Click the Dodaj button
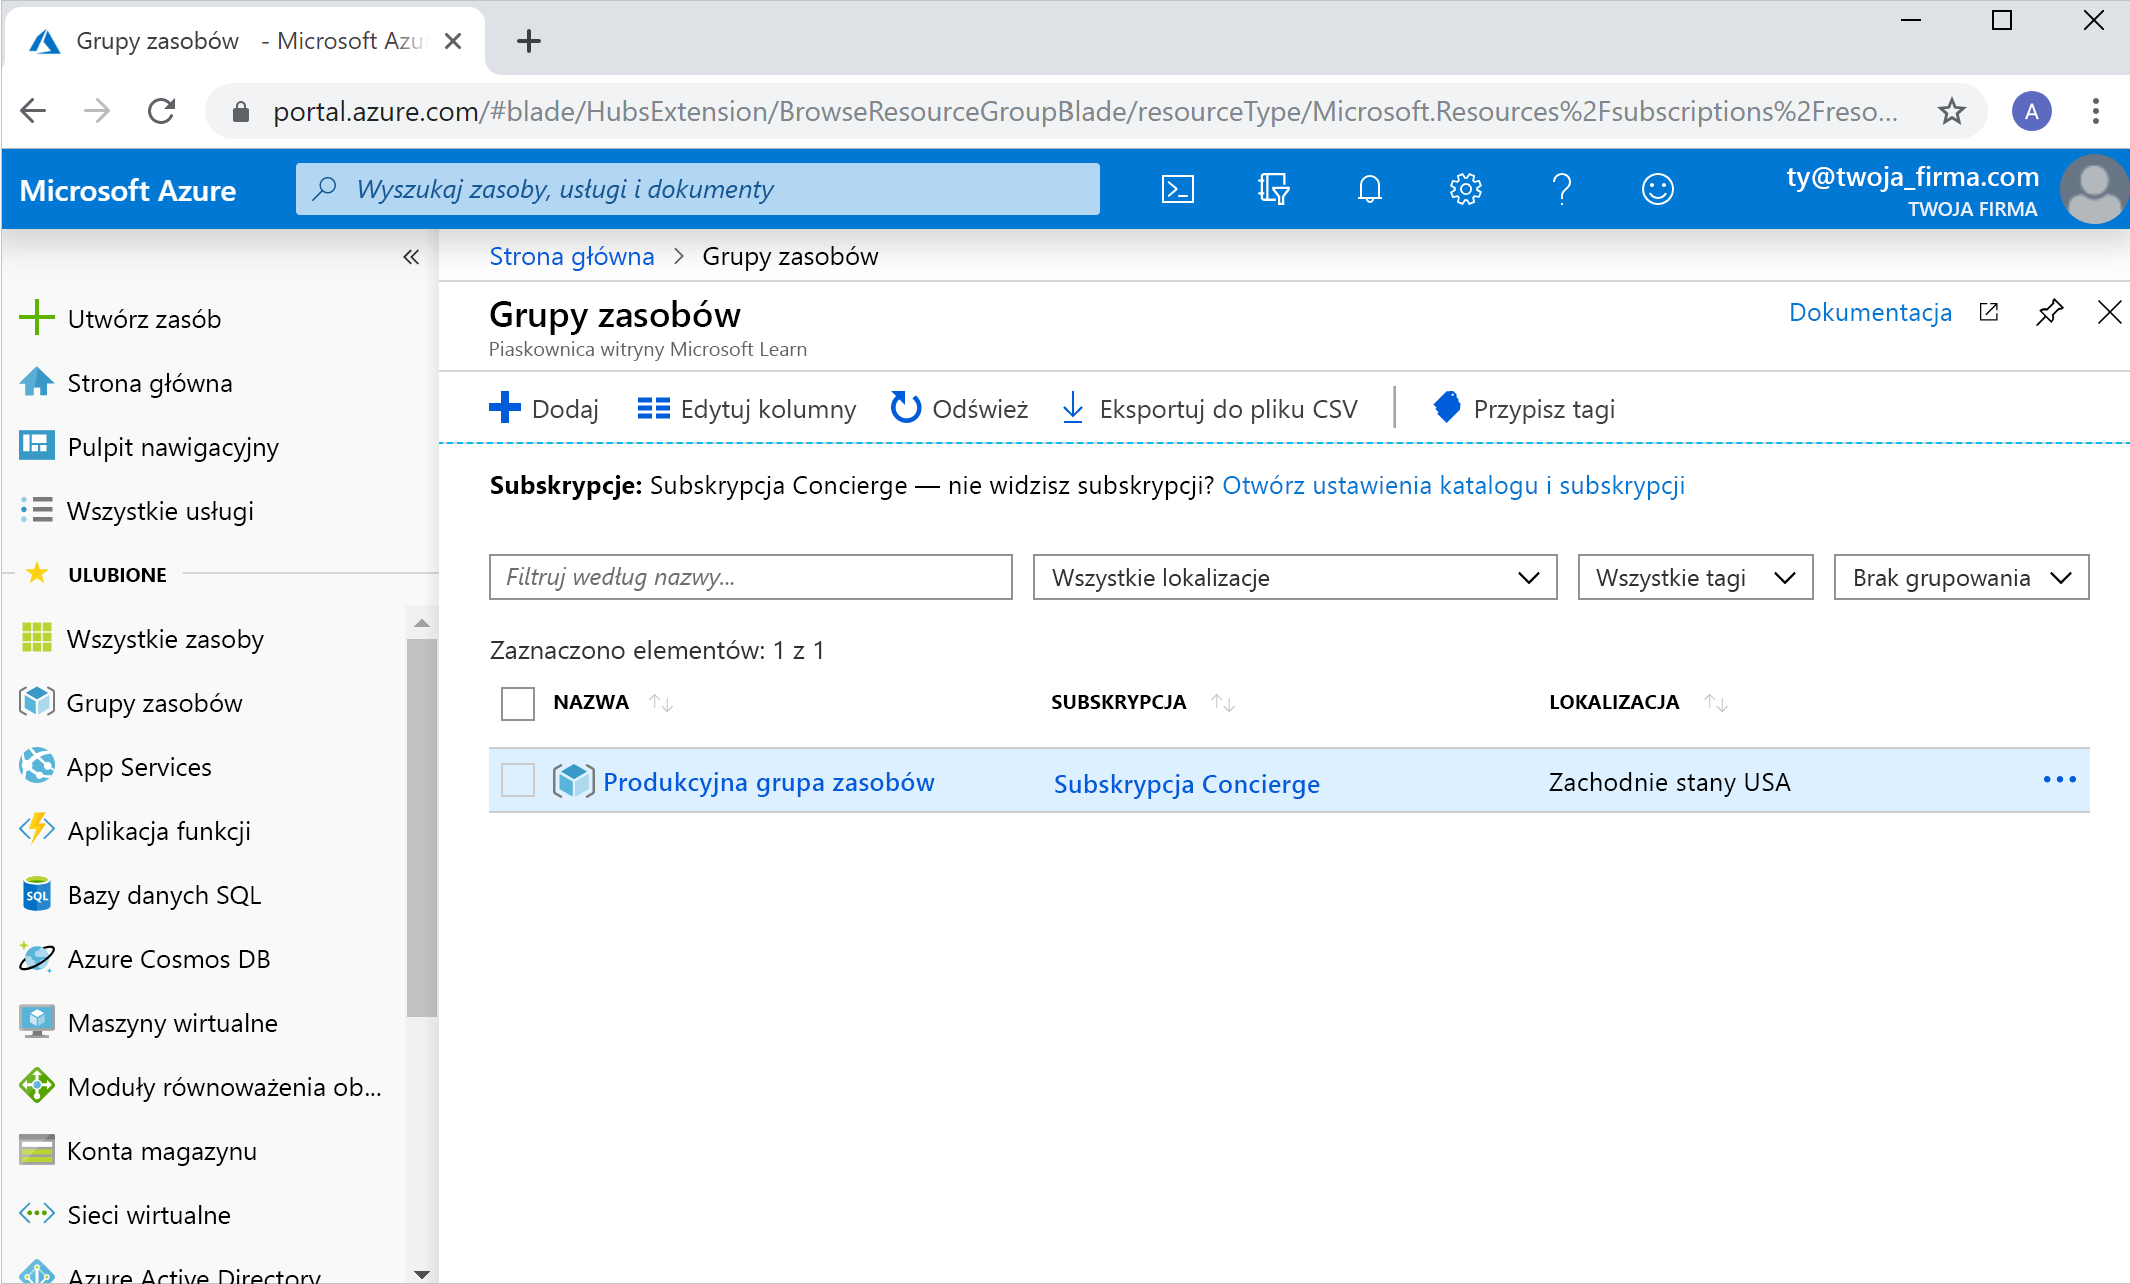 tap(544, 409)
